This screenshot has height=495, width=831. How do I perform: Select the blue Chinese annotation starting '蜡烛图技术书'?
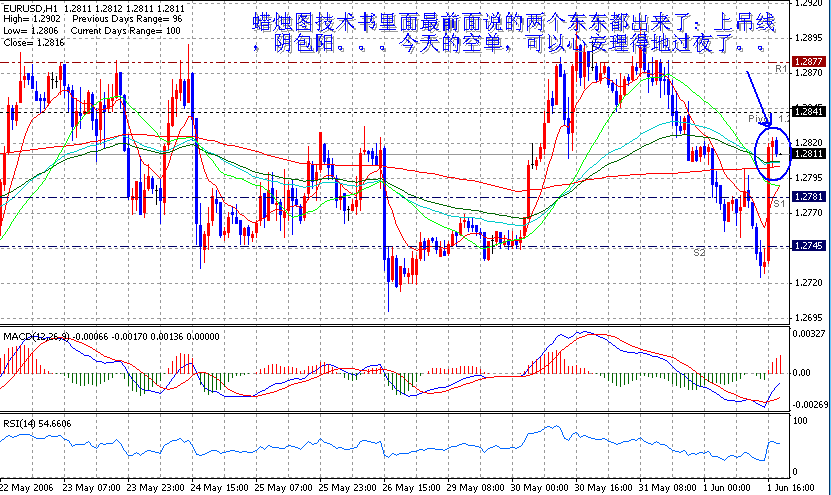(513, 32)
